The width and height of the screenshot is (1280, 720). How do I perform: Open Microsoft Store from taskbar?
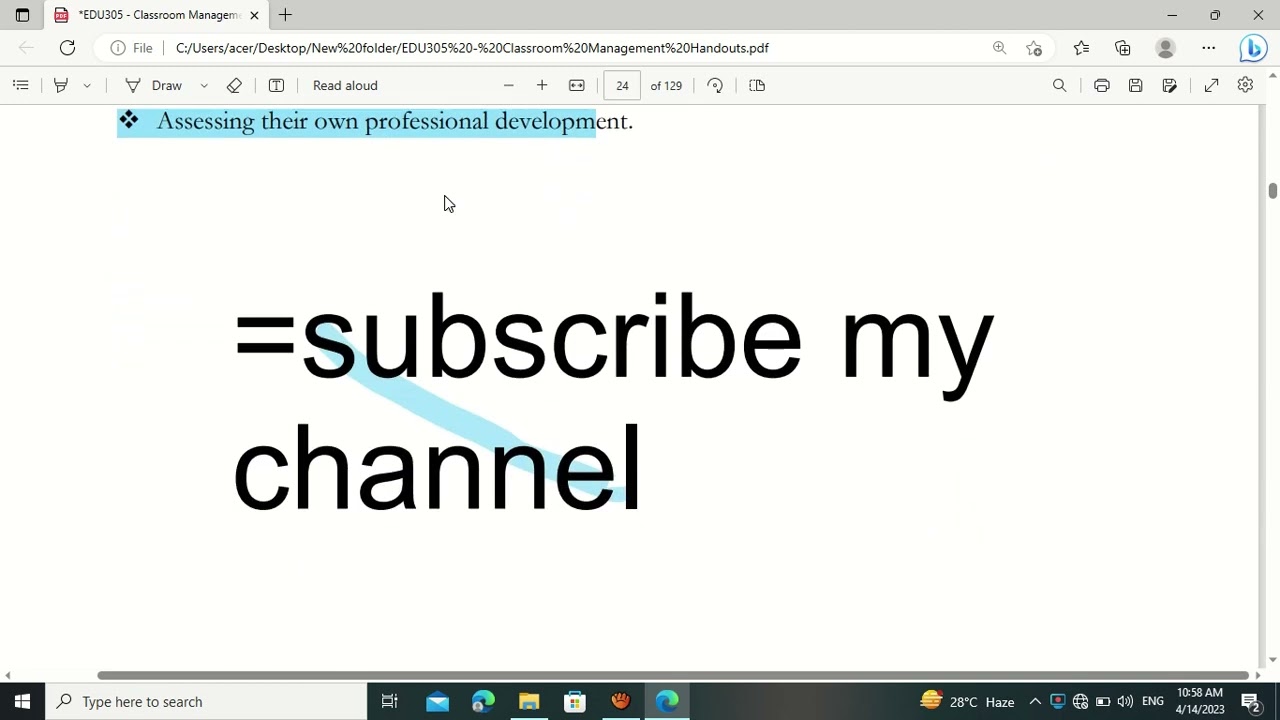(x=575, y=701)
